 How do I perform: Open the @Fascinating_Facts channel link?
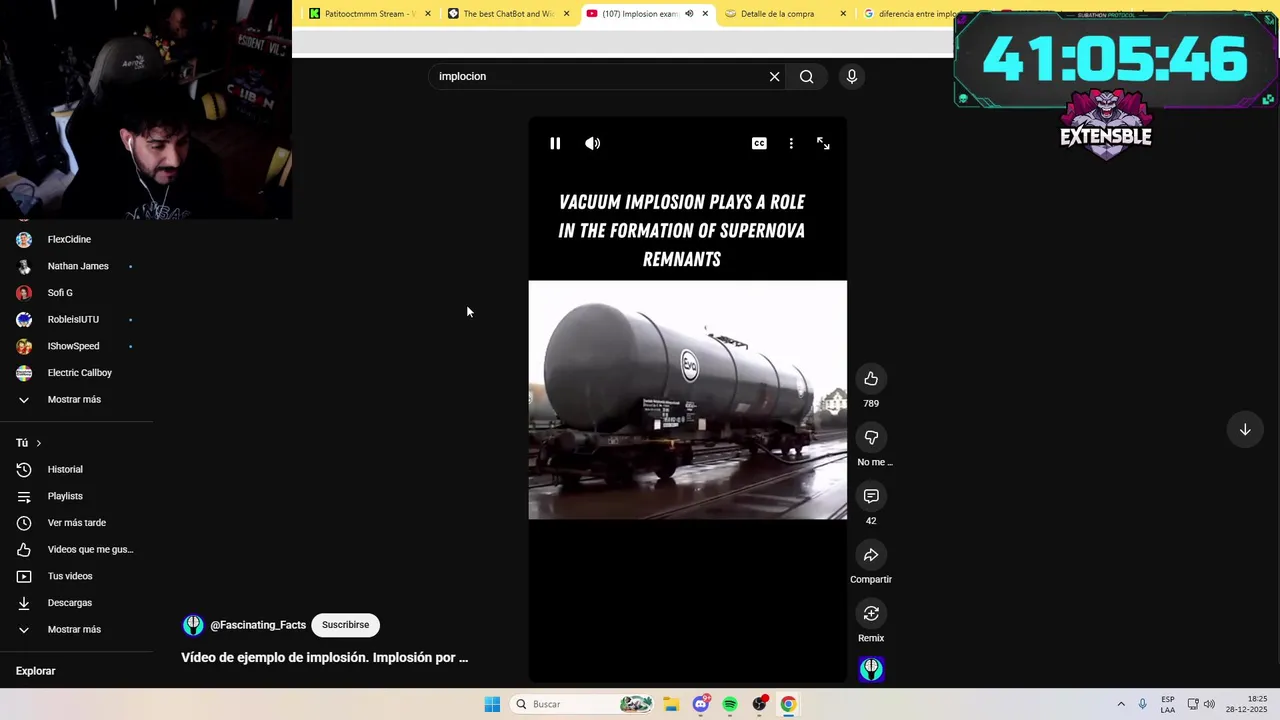(258, 625)
